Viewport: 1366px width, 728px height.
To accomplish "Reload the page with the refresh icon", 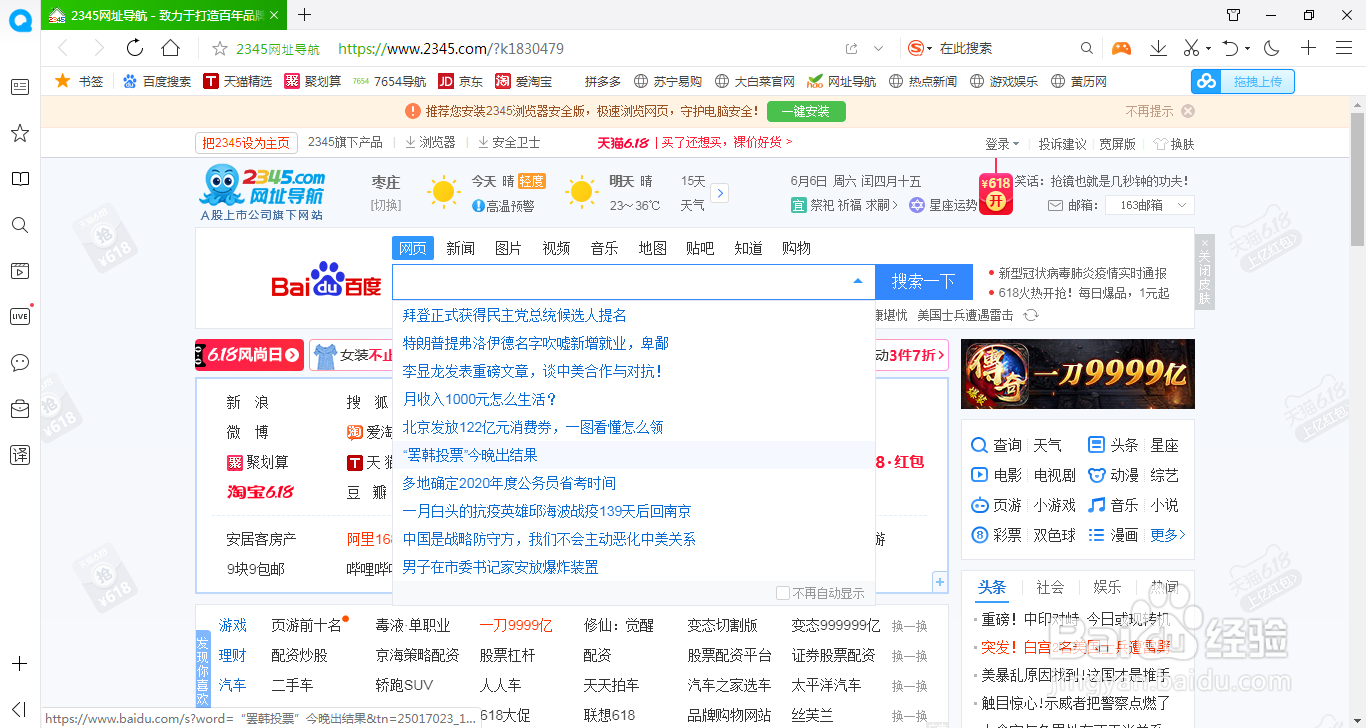I will 135,48.
